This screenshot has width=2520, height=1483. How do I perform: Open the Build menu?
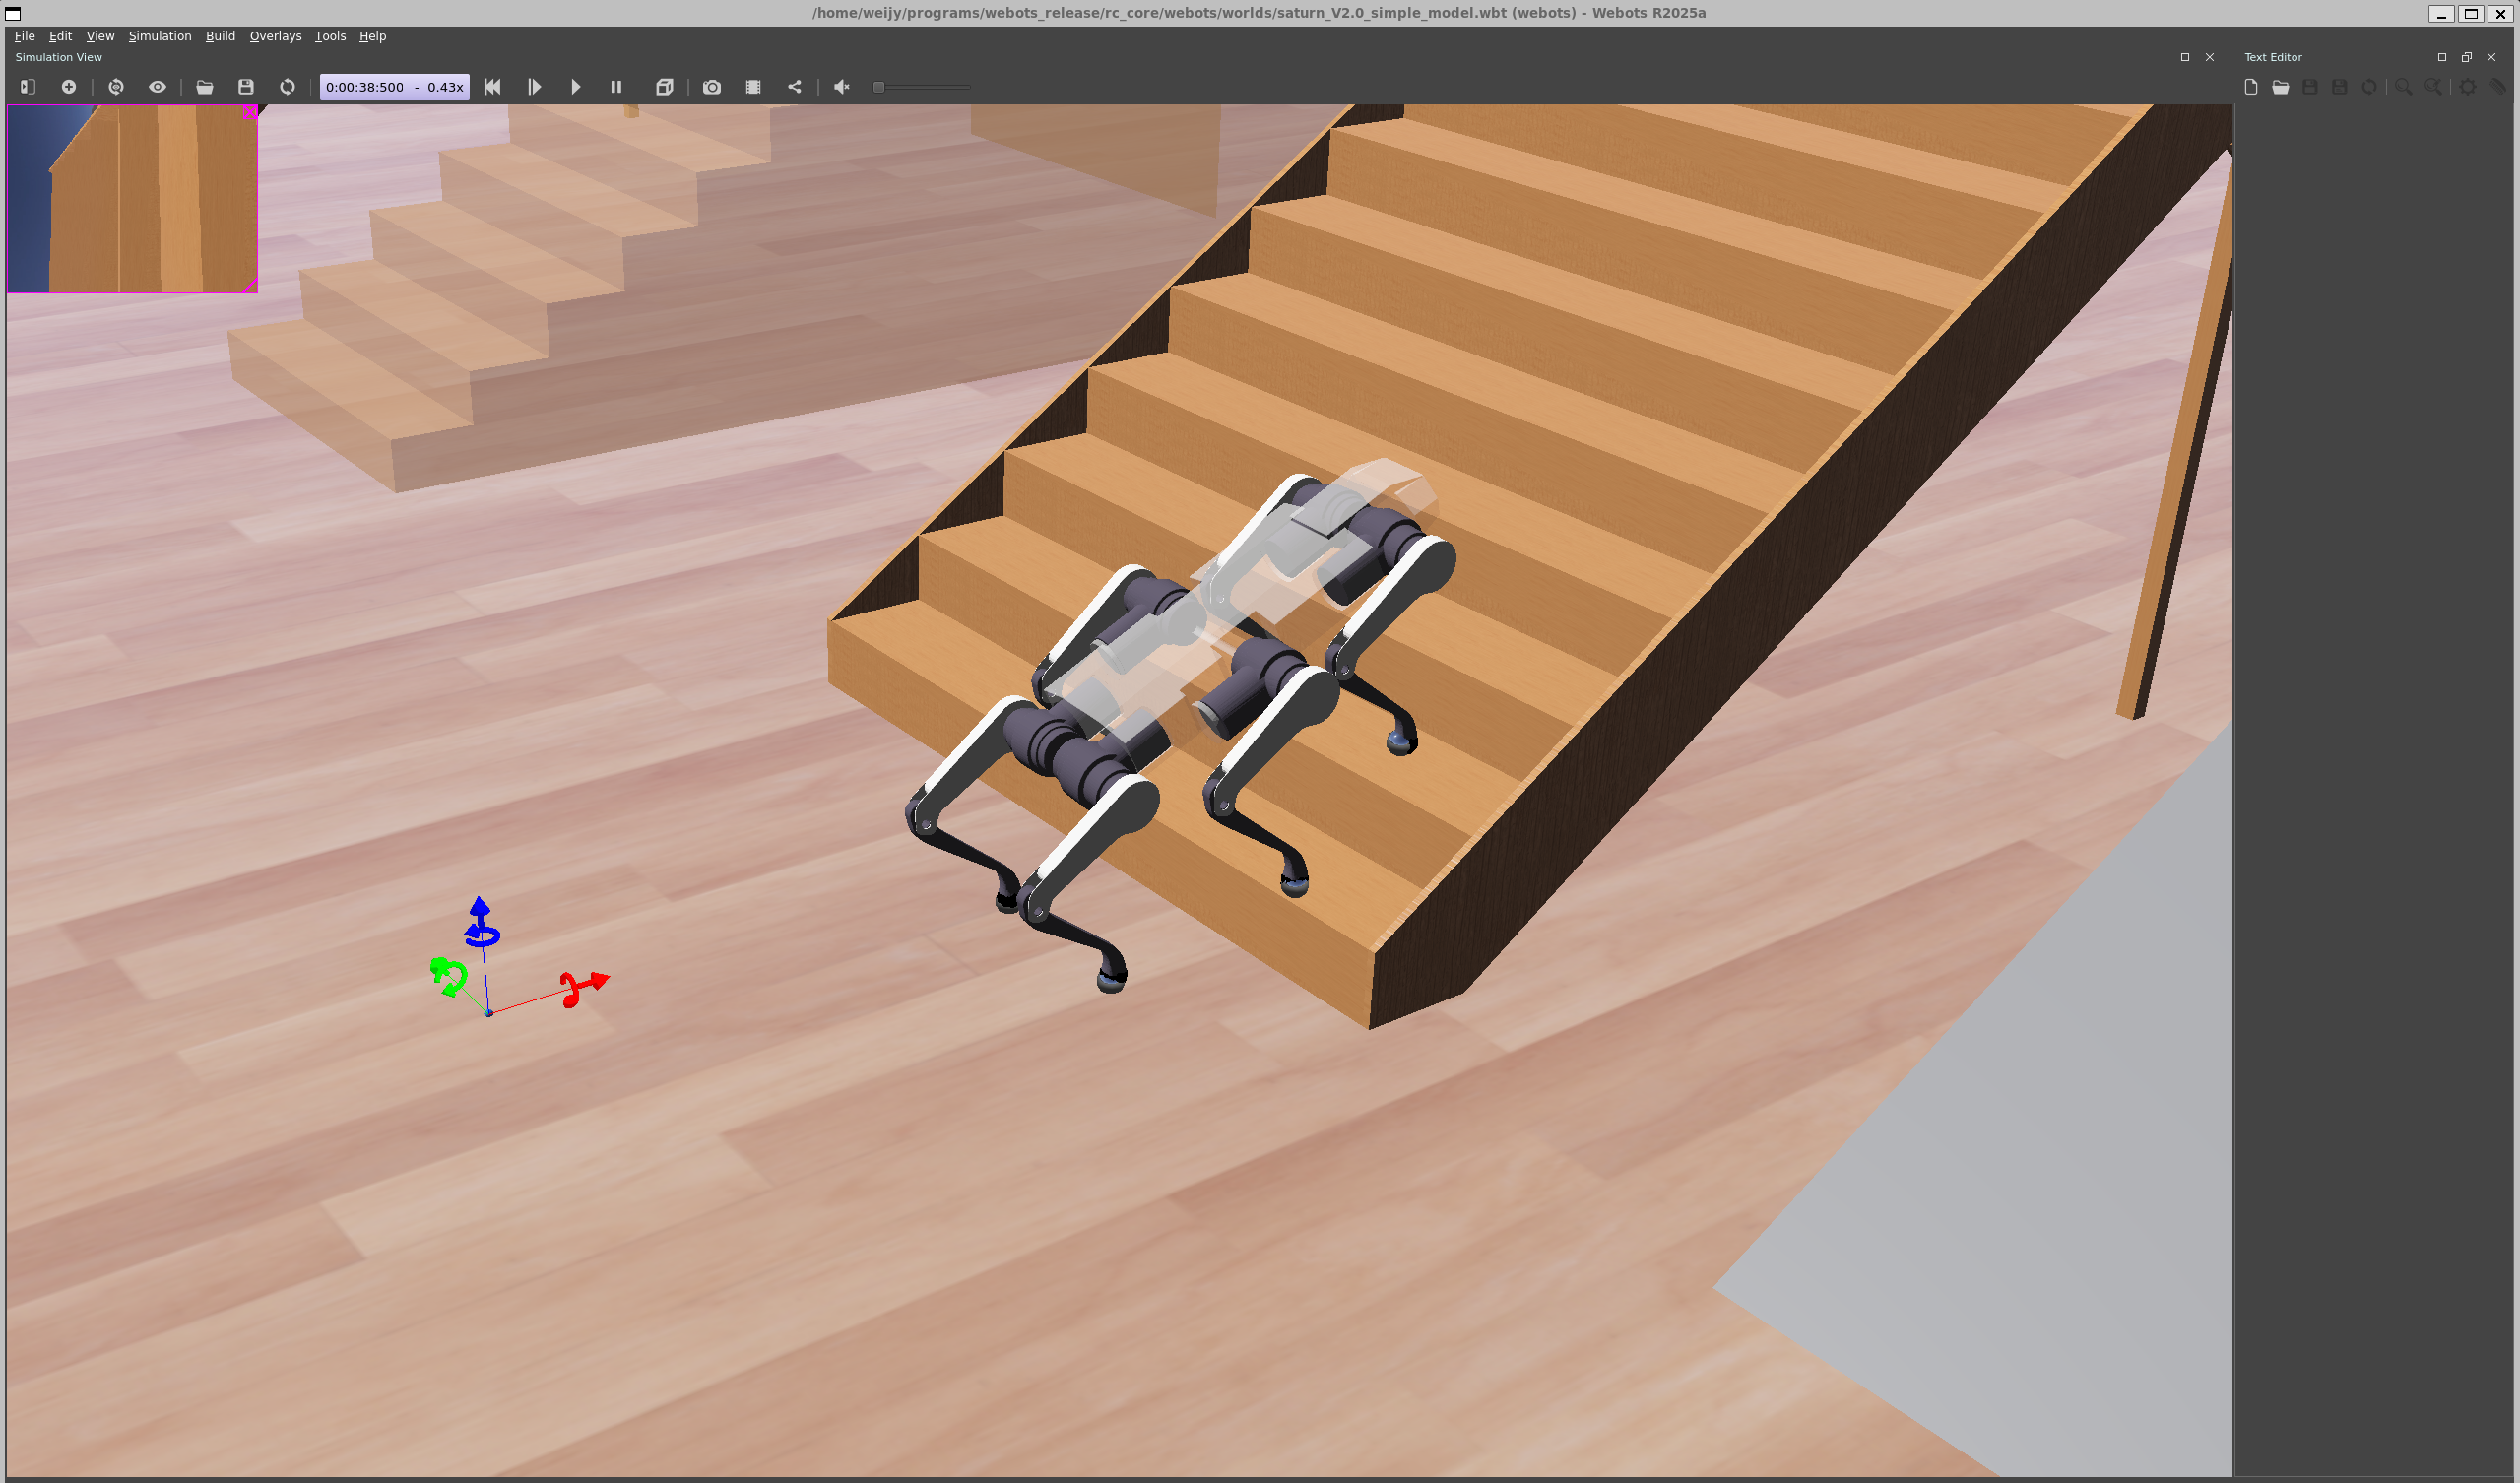220,36
